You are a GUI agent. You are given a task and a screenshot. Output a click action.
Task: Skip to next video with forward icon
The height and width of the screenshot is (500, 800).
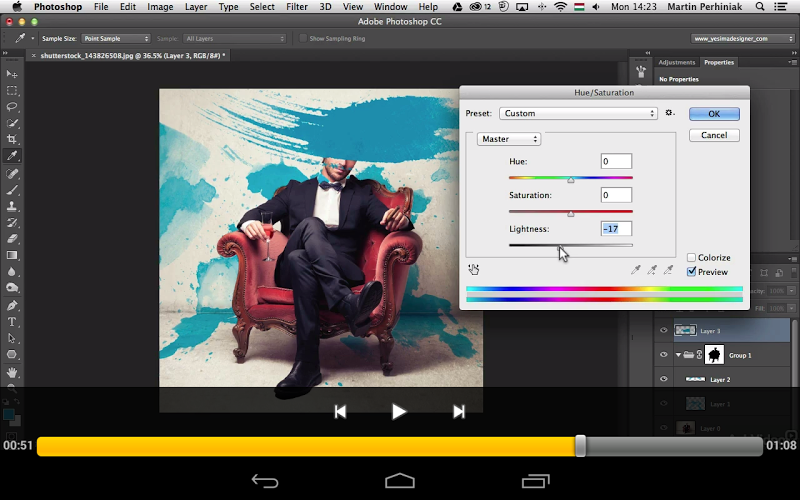(x=459, y=411)
